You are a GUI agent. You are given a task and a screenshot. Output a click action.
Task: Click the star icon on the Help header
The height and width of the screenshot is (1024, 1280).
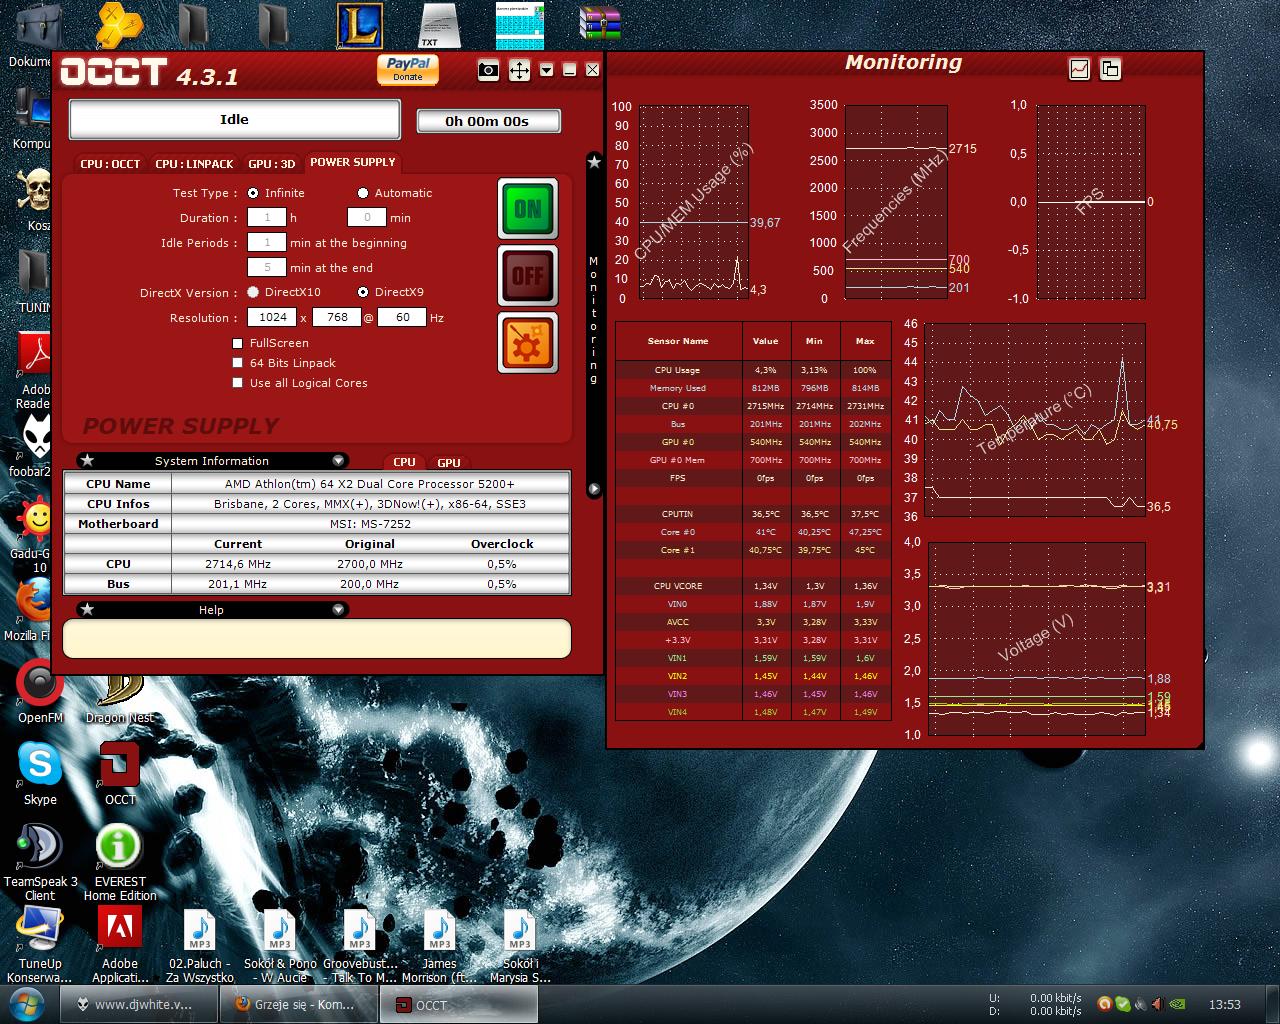click(x=88, y=610)
